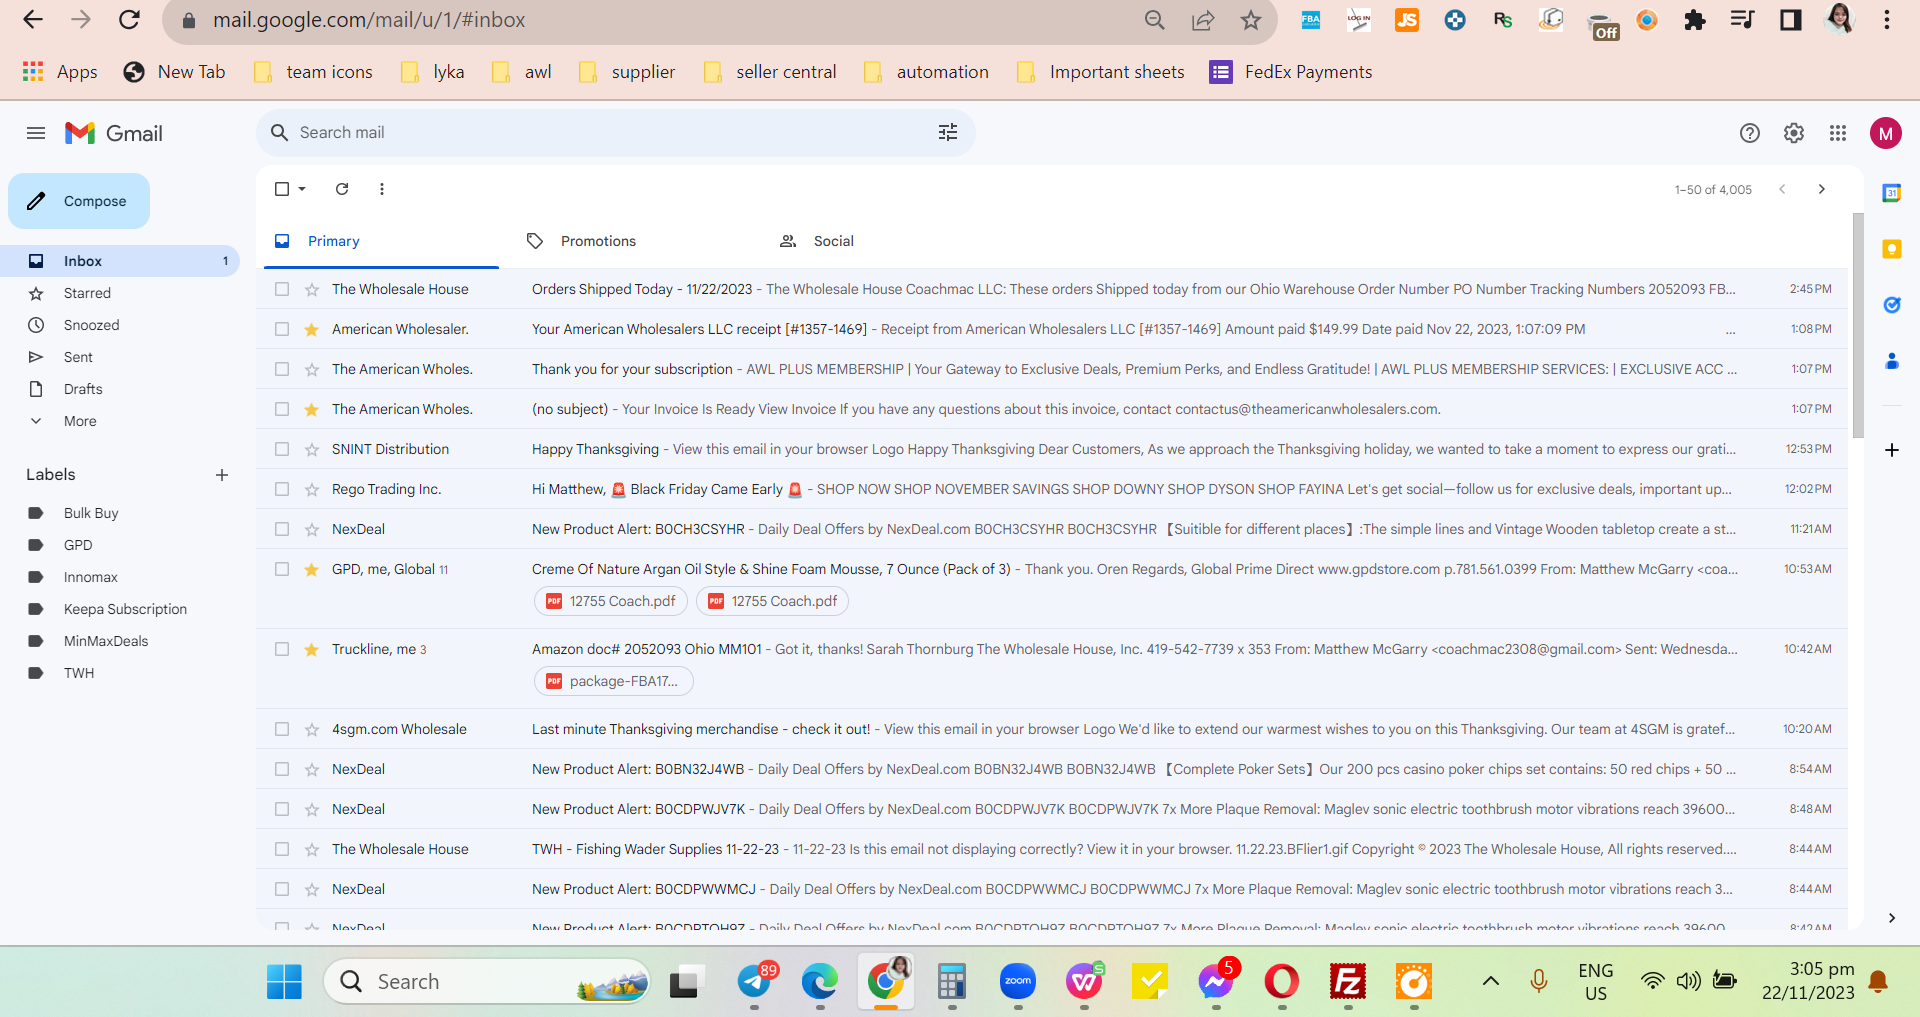Star The Wholesale House Orders Shipped email
The width and height of the screenshot is (1920, 1017).
click(312, 289)
